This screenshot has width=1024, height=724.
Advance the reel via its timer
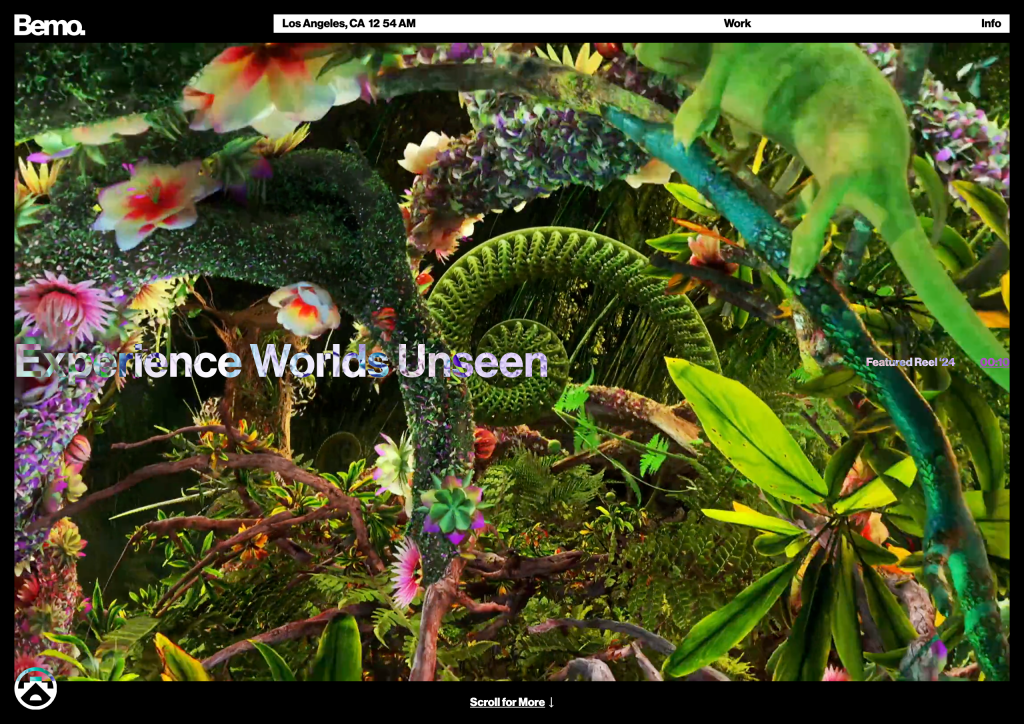(x=993, y=360)
